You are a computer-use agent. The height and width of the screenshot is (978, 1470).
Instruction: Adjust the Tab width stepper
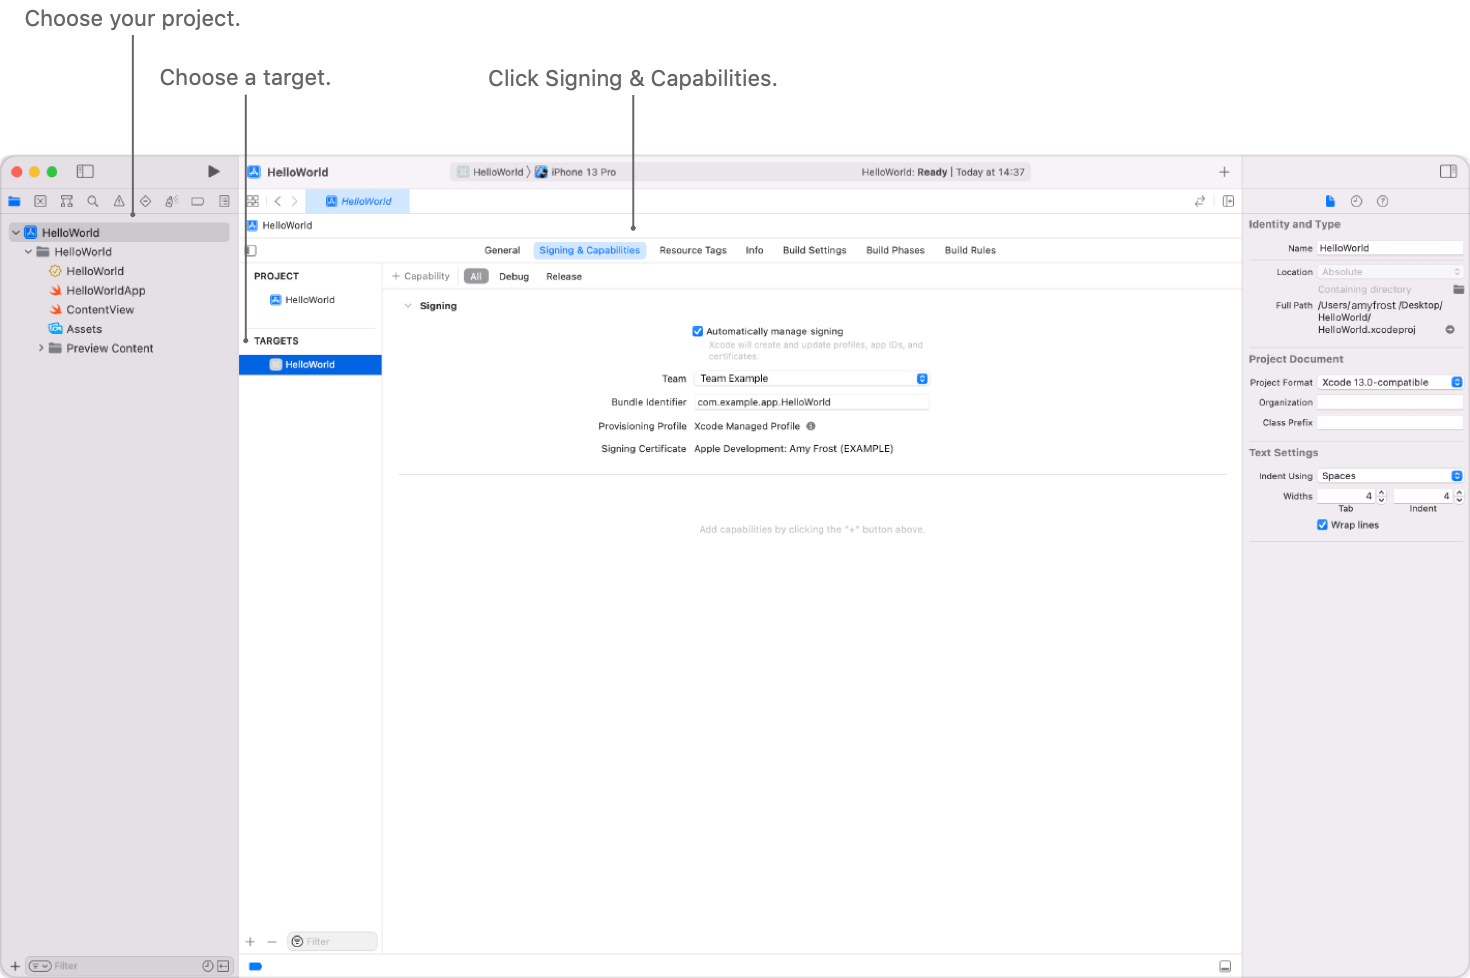tap(1381, 496)
